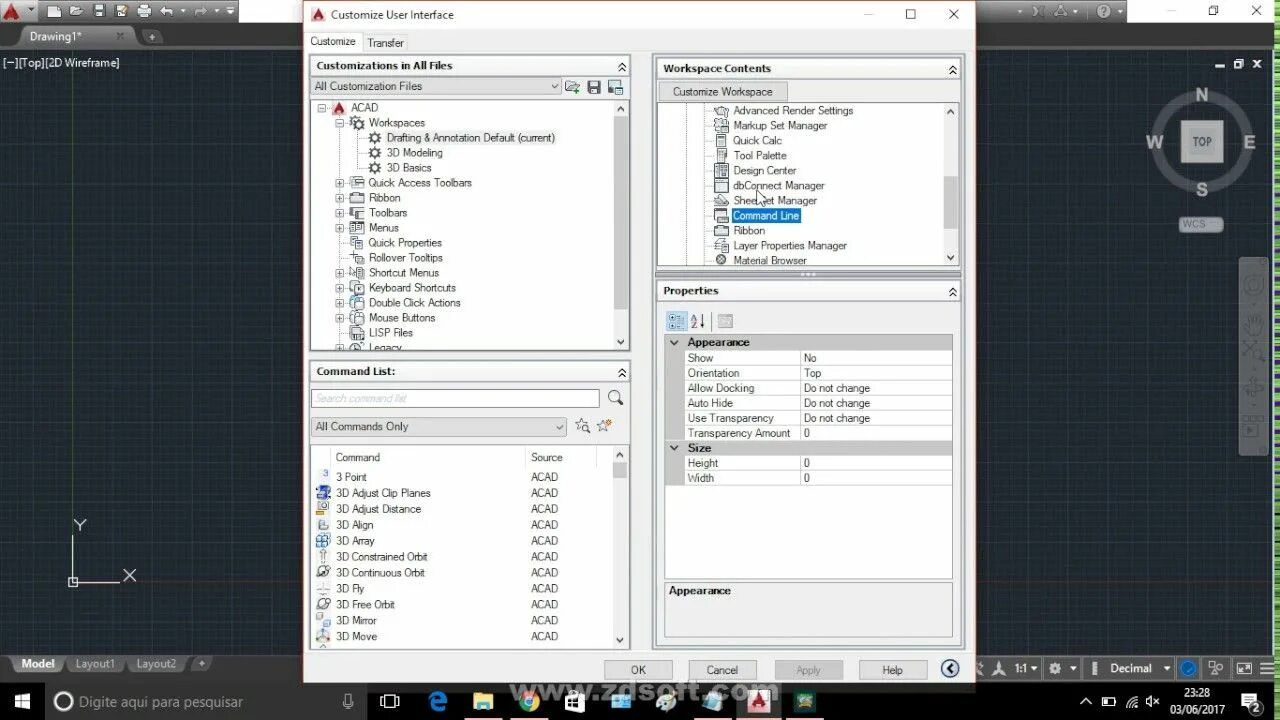Switch Properties to categorized view icon
The width and height of the screenshot is (1280, 720).
click(676, 321)
